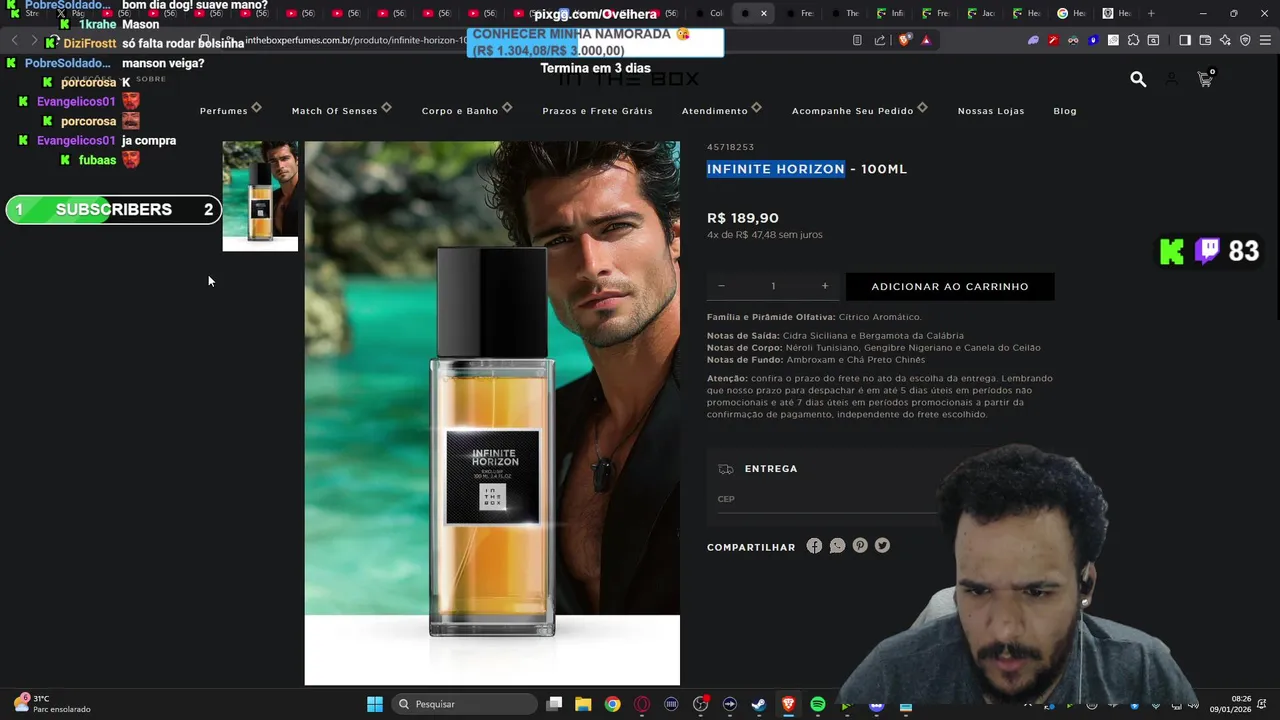
Task: Increase quantity with plus button
Action: 825,286
